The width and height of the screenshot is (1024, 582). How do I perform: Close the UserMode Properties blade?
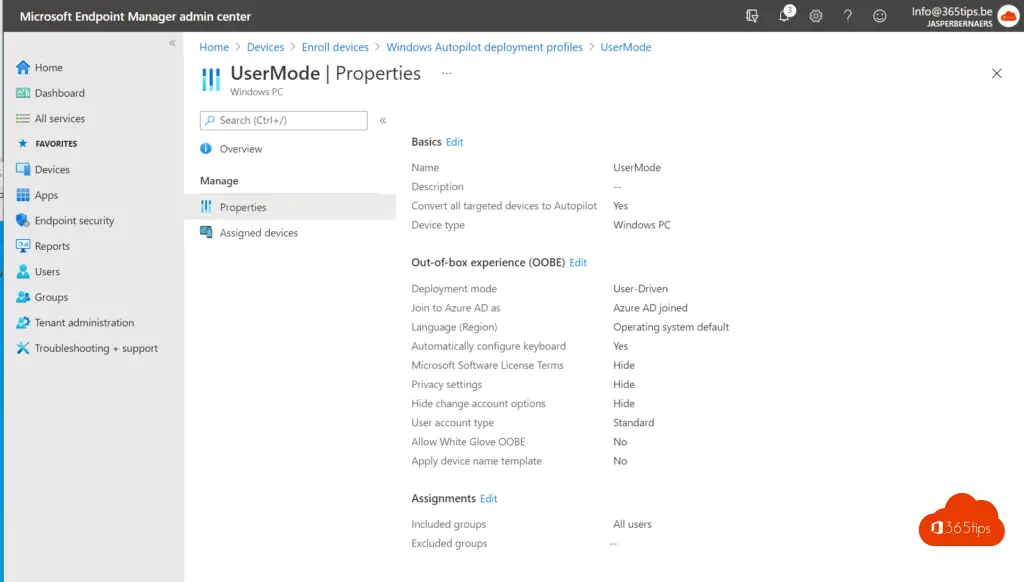997,73
